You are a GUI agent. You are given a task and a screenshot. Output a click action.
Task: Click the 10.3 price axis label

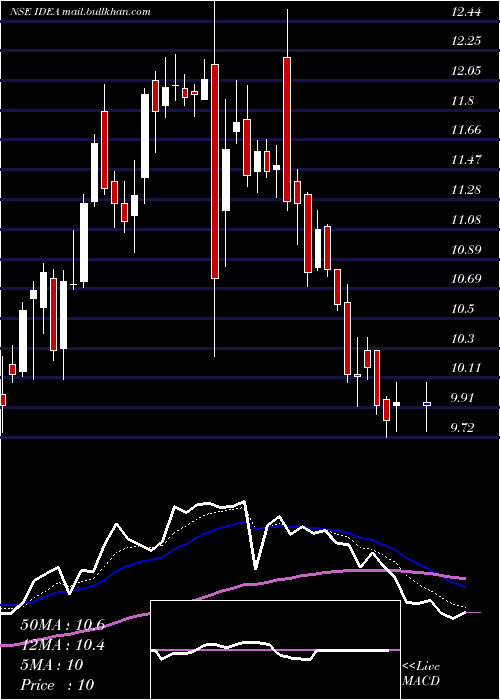(x=462, y=338)
